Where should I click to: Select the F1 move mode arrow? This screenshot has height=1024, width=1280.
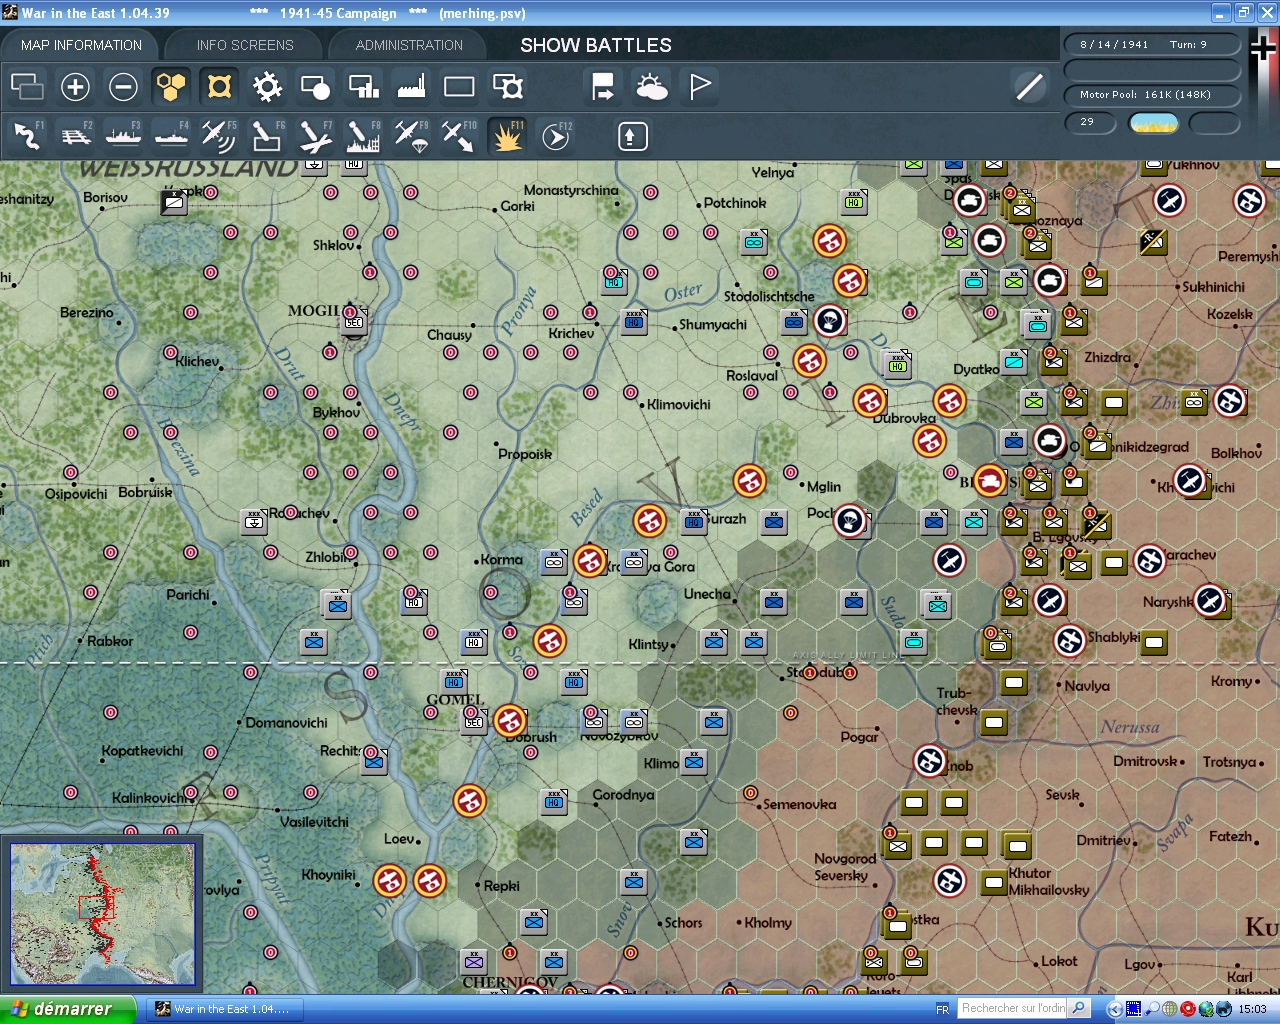pyautogui.click(x=27, y=136)
